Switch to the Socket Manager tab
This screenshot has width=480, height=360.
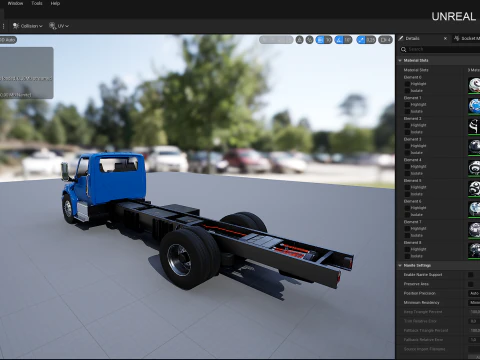point(467,38)
